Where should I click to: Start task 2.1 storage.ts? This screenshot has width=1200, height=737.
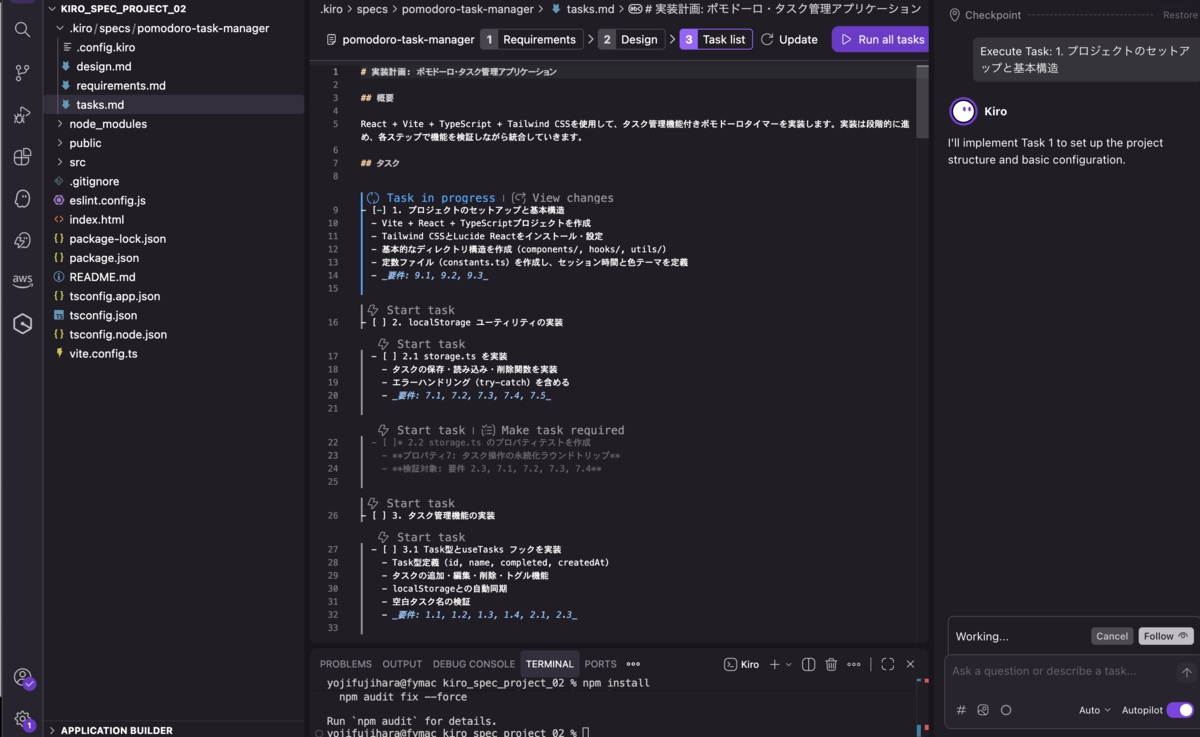coord(421,344)
